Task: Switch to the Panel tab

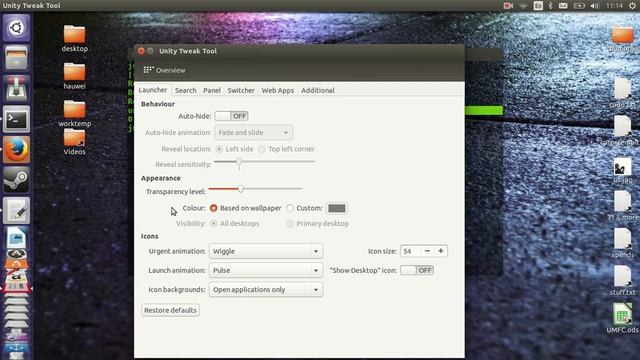Action: point(212,90)
